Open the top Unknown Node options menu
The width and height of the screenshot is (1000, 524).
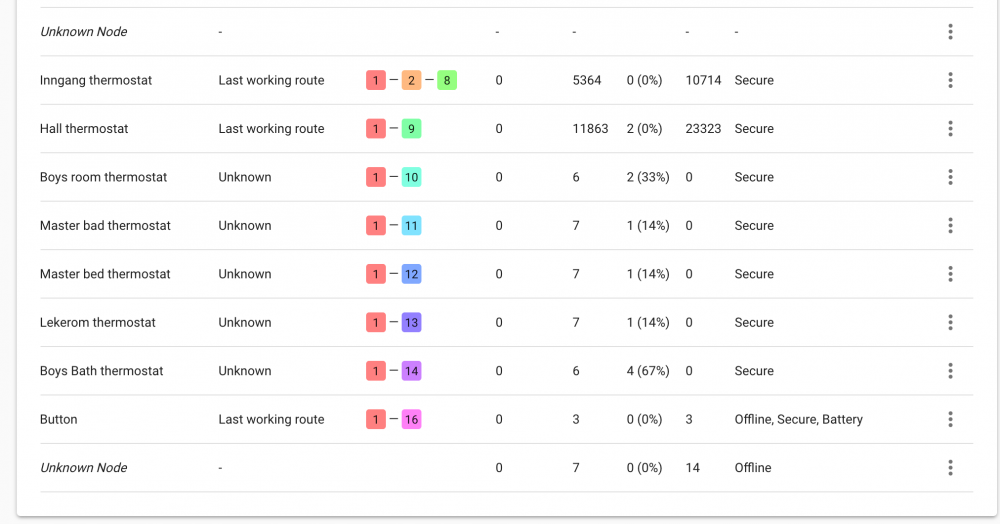click(x=950, y=32)
